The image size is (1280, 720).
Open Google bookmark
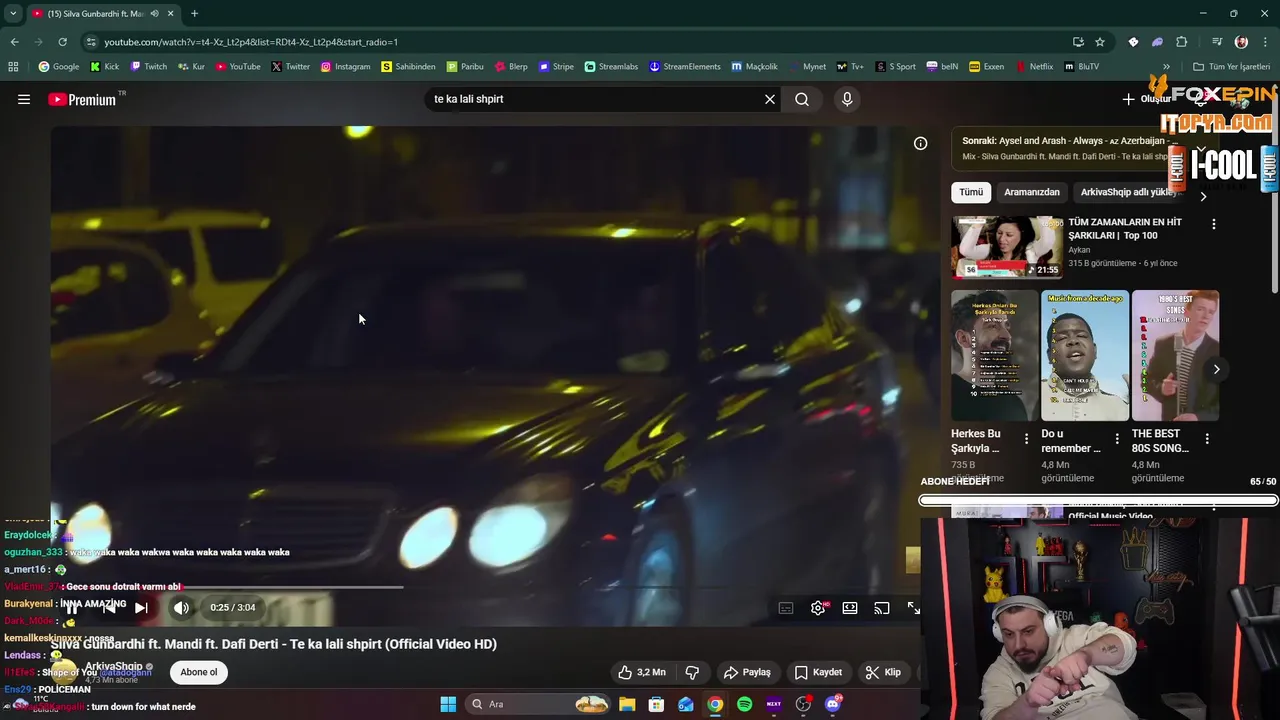coord(59,67)
